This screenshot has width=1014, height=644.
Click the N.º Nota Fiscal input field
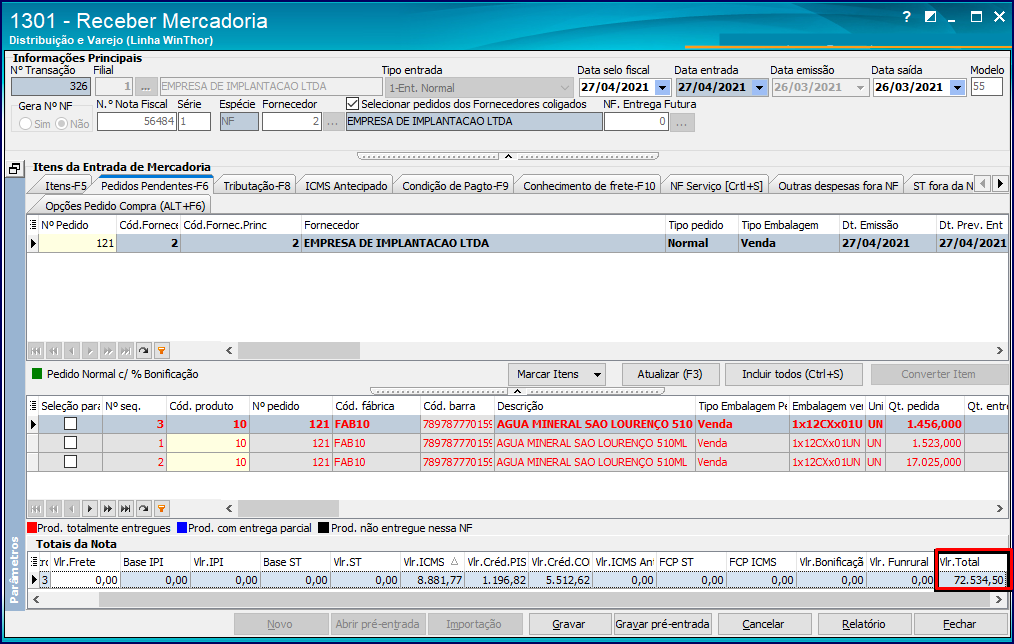[136, 122]
